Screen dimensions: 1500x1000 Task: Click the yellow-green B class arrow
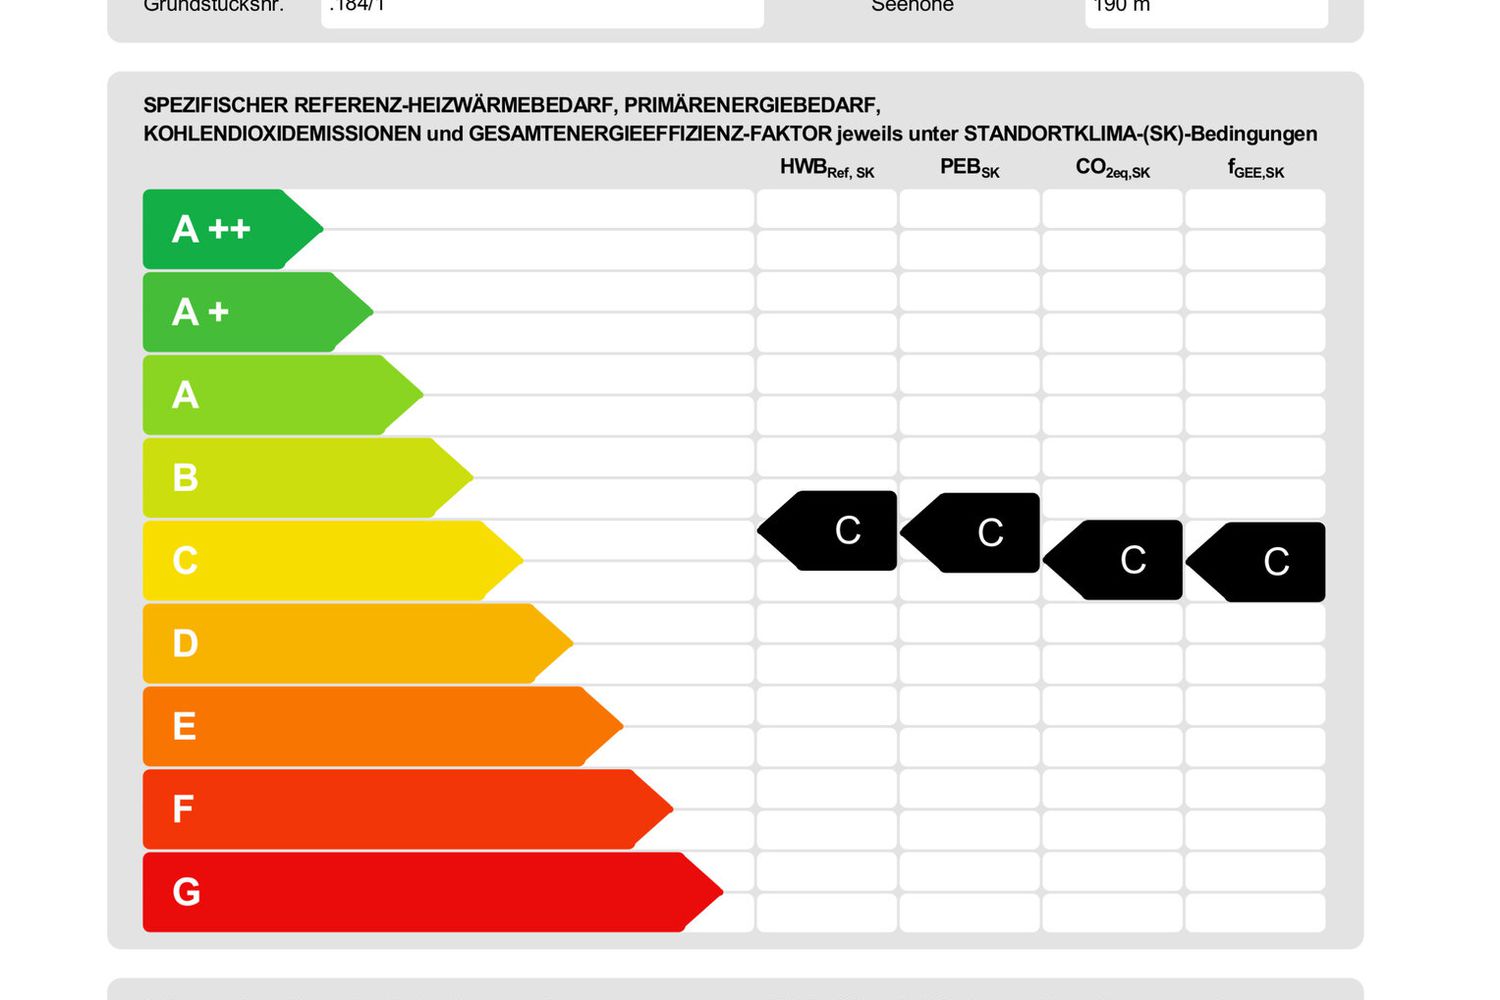(x=307, y=478)
